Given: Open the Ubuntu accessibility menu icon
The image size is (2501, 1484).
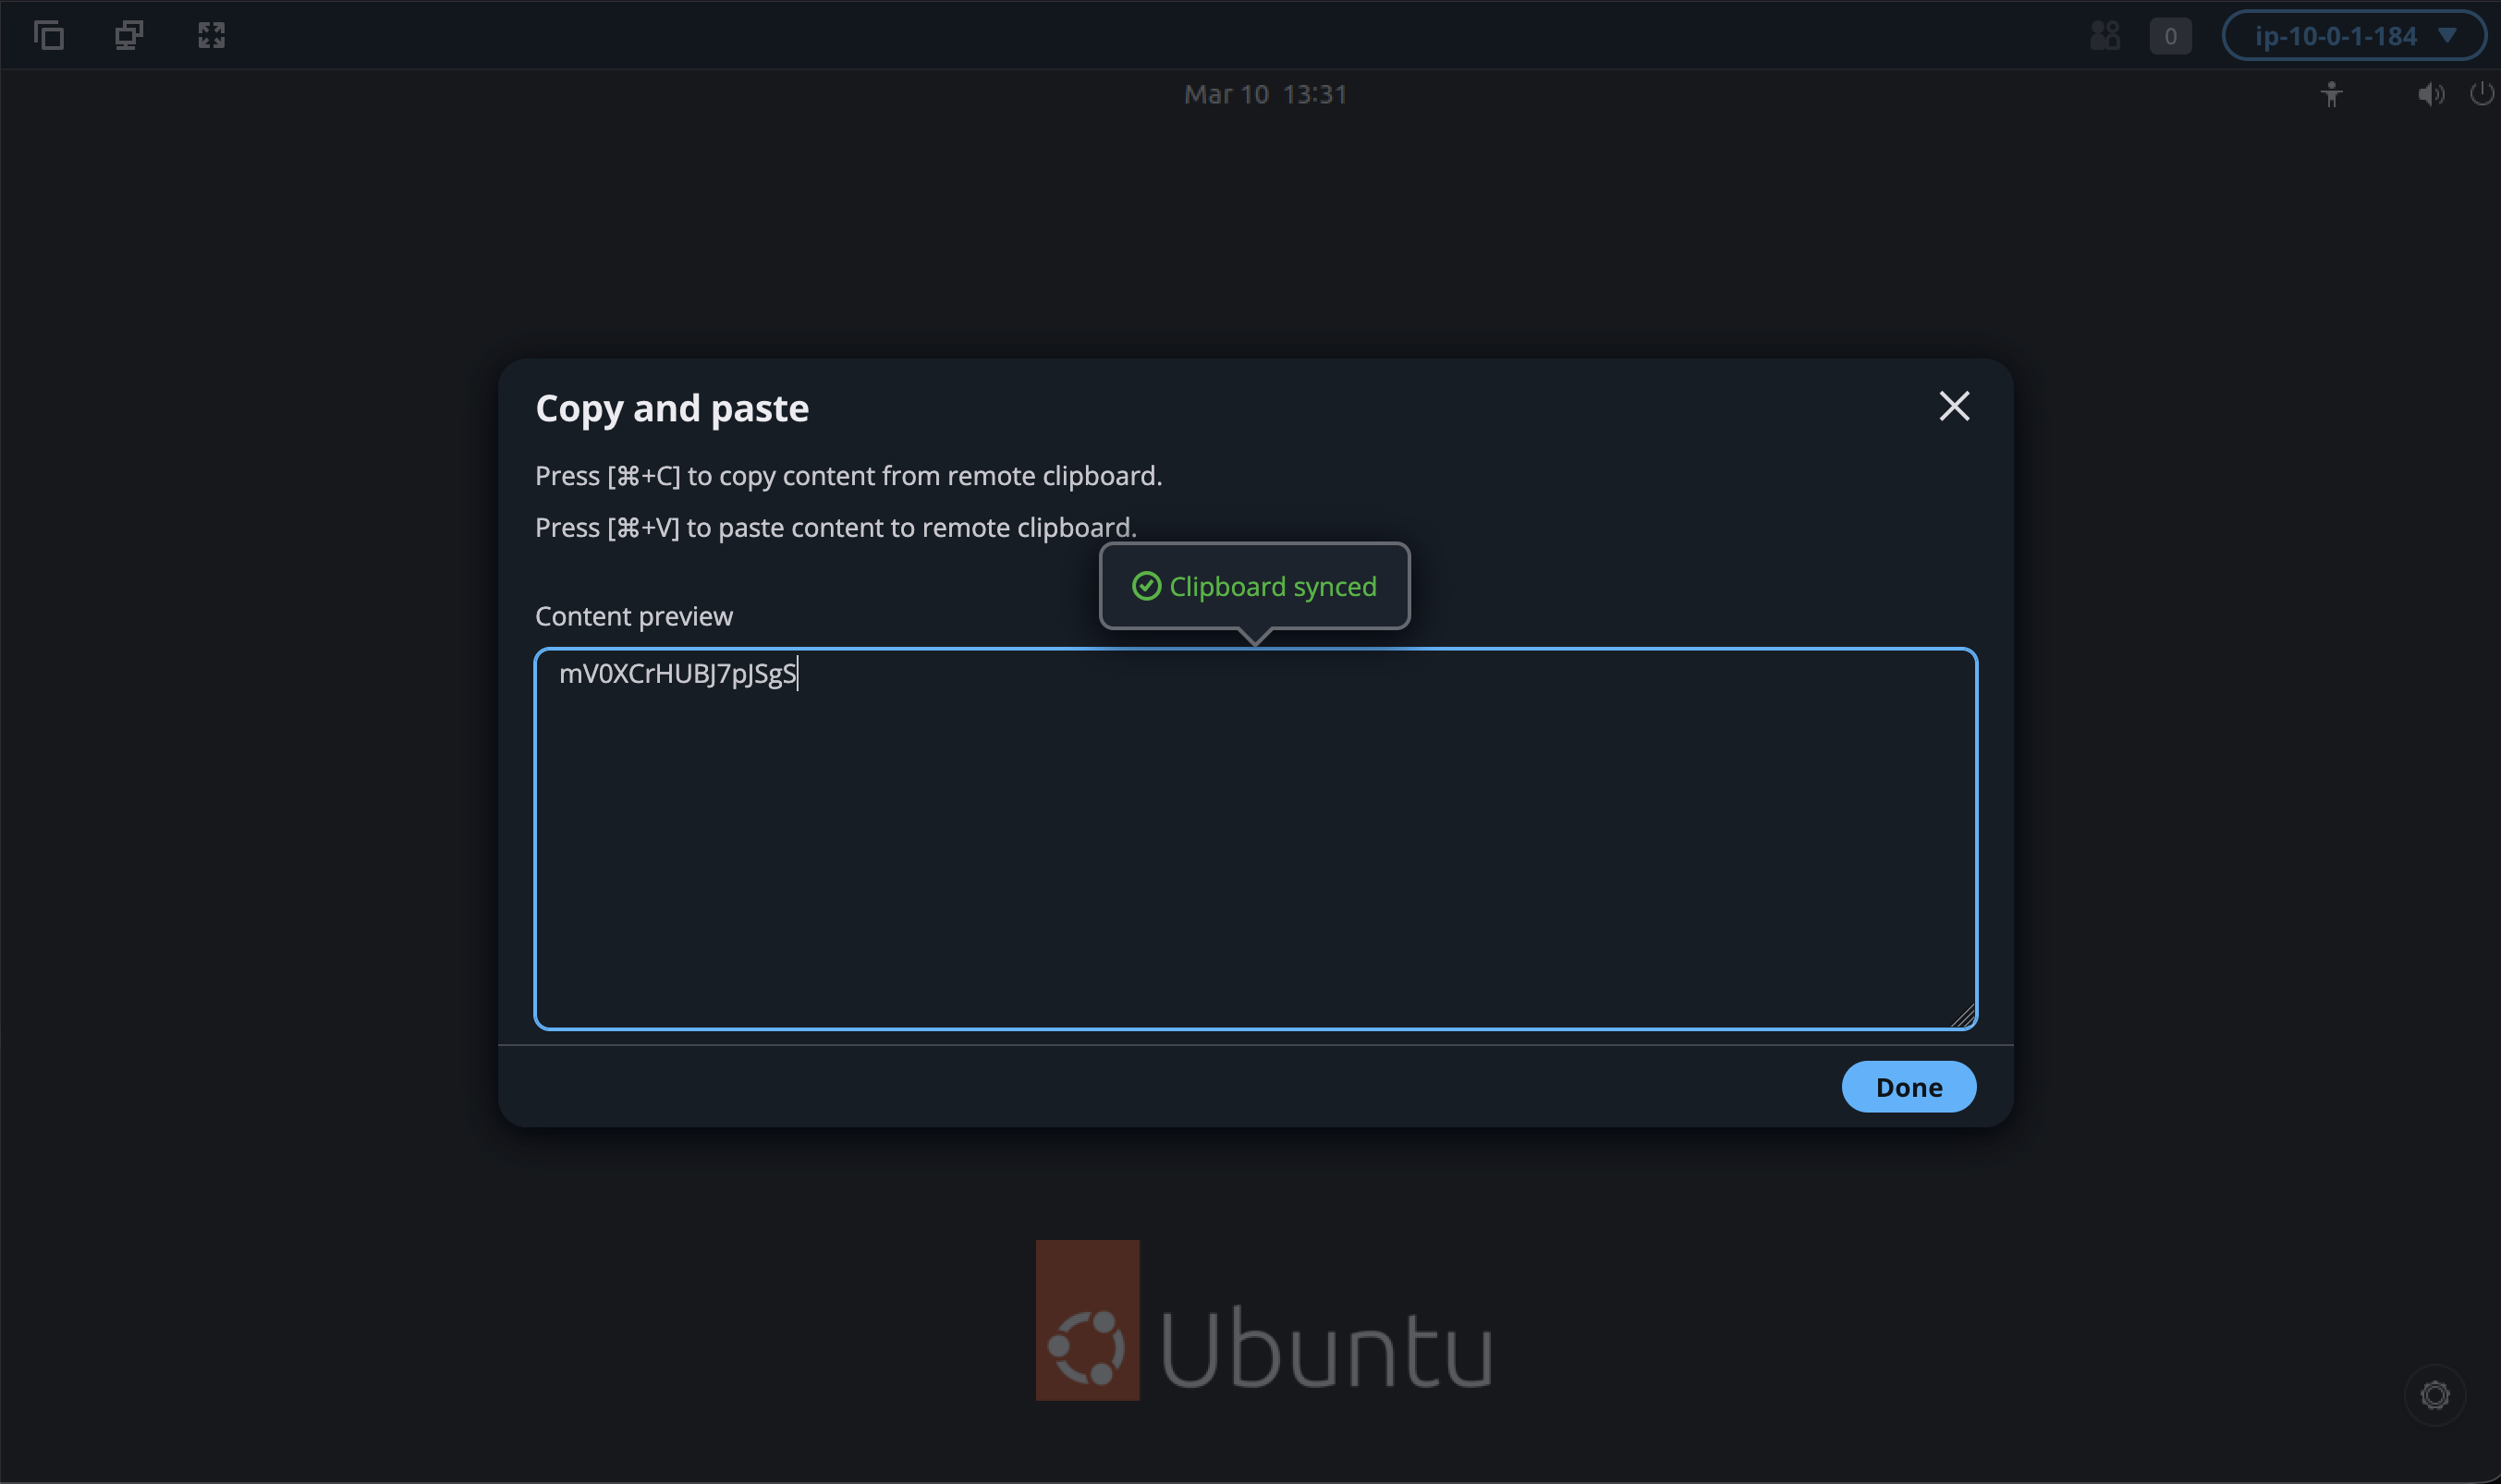Looking at the screenshot, I should pos(2331,95).
